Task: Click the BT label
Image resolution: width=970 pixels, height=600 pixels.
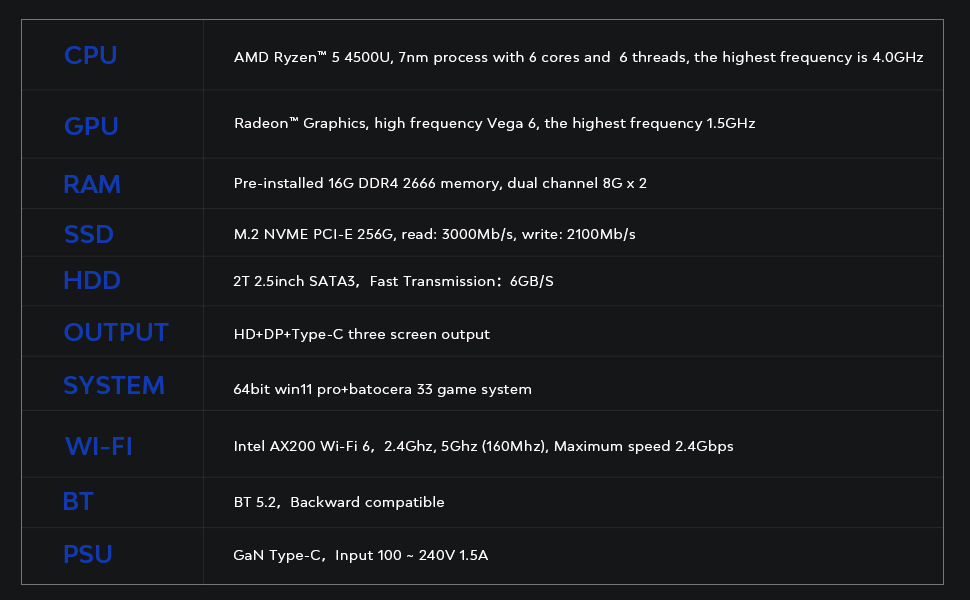Action: [x=78, y=502]
